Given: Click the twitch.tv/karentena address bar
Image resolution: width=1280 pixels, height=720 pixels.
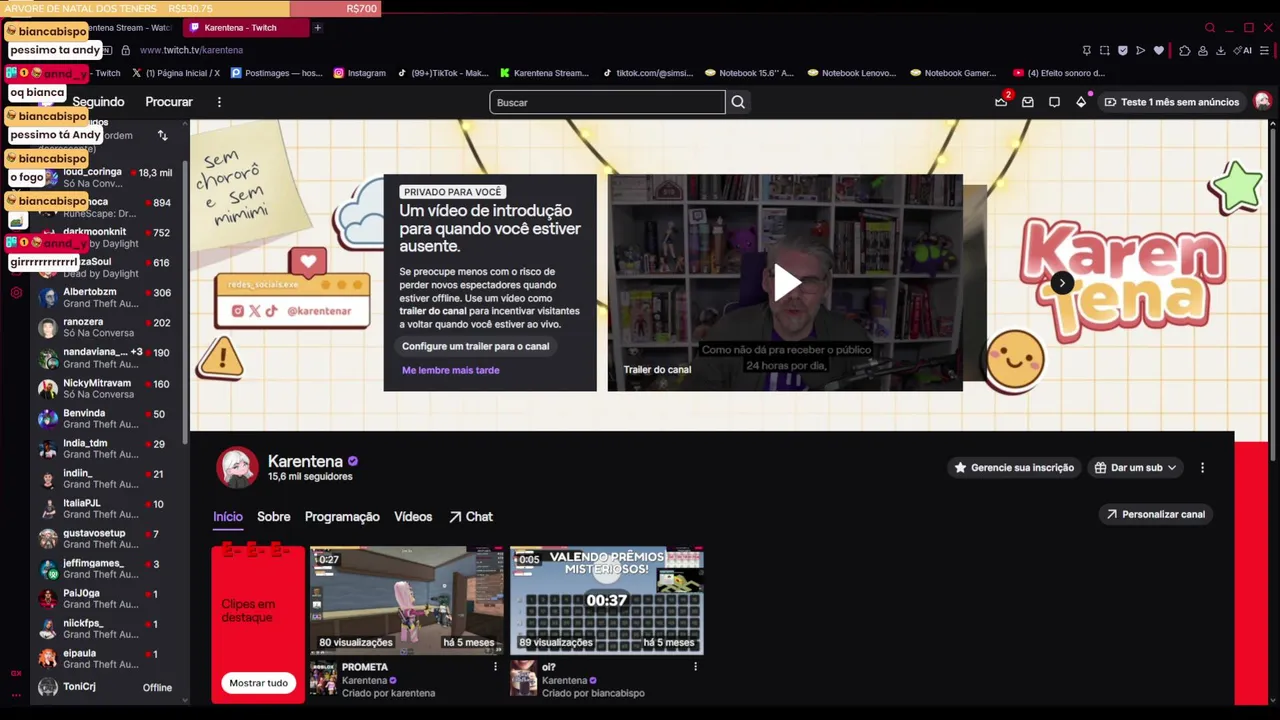Looking at the screenshot, I should [x=191, y=50].
